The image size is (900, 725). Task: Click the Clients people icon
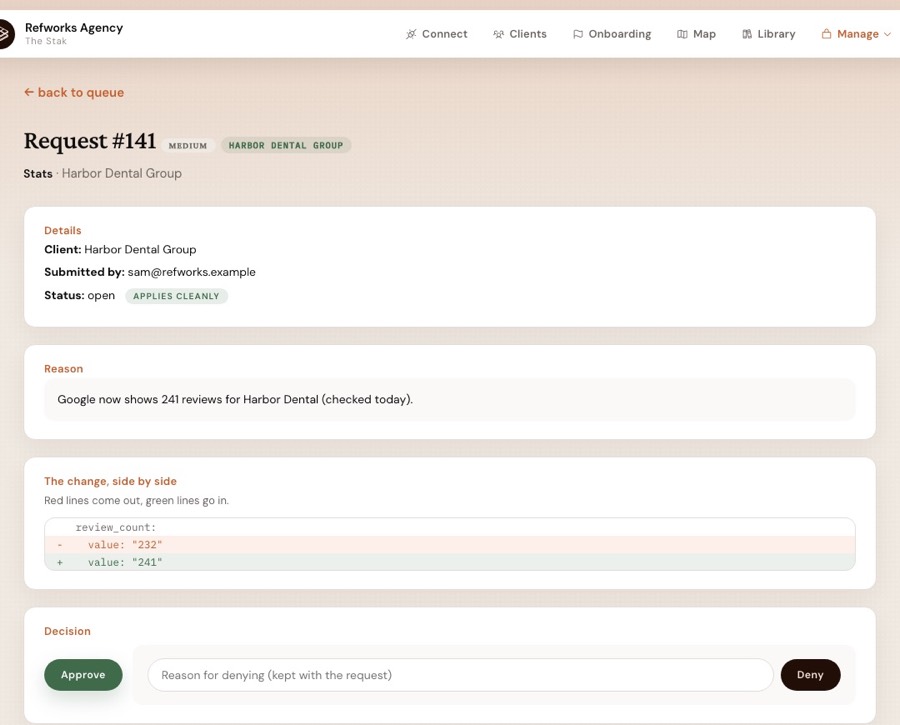[498, 34]
